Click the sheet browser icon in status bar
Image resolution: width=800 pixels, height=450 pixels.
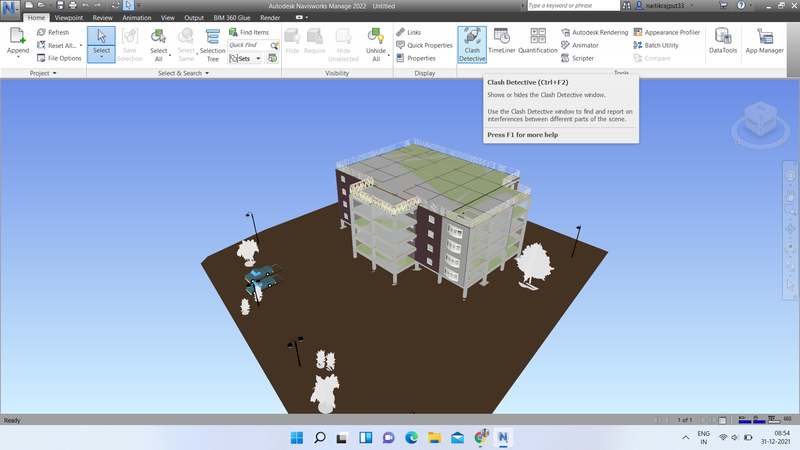coord(722,420)
